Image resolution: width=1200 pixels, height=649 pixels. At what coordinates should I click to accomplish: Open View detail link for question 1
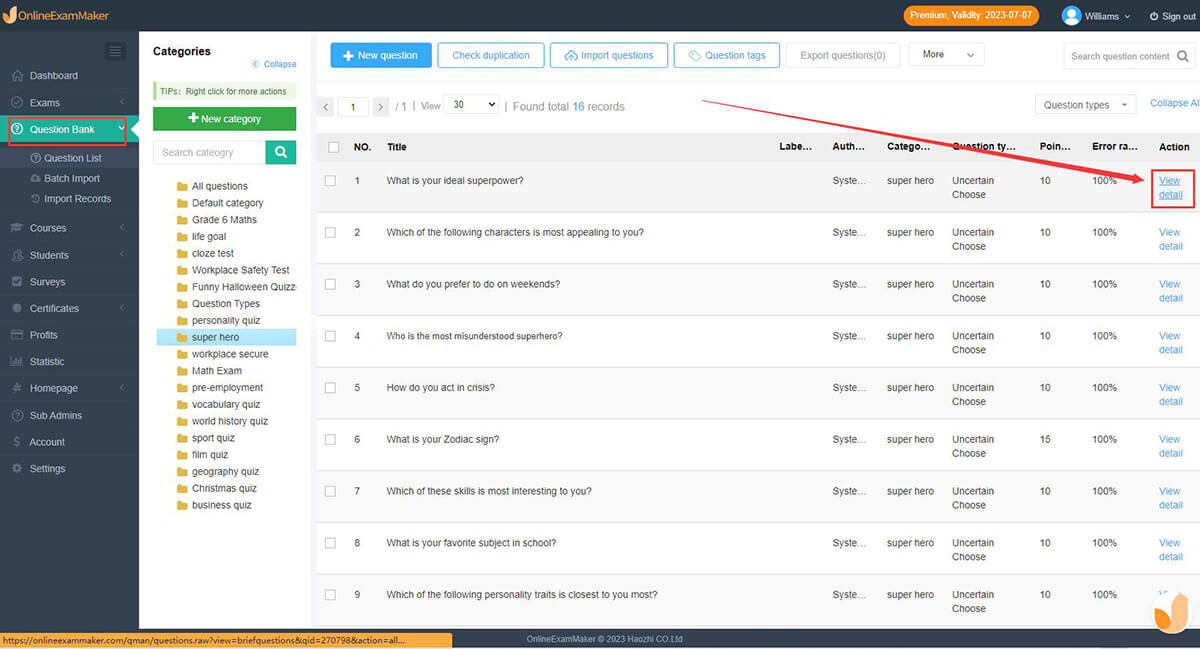(1170, 188)
